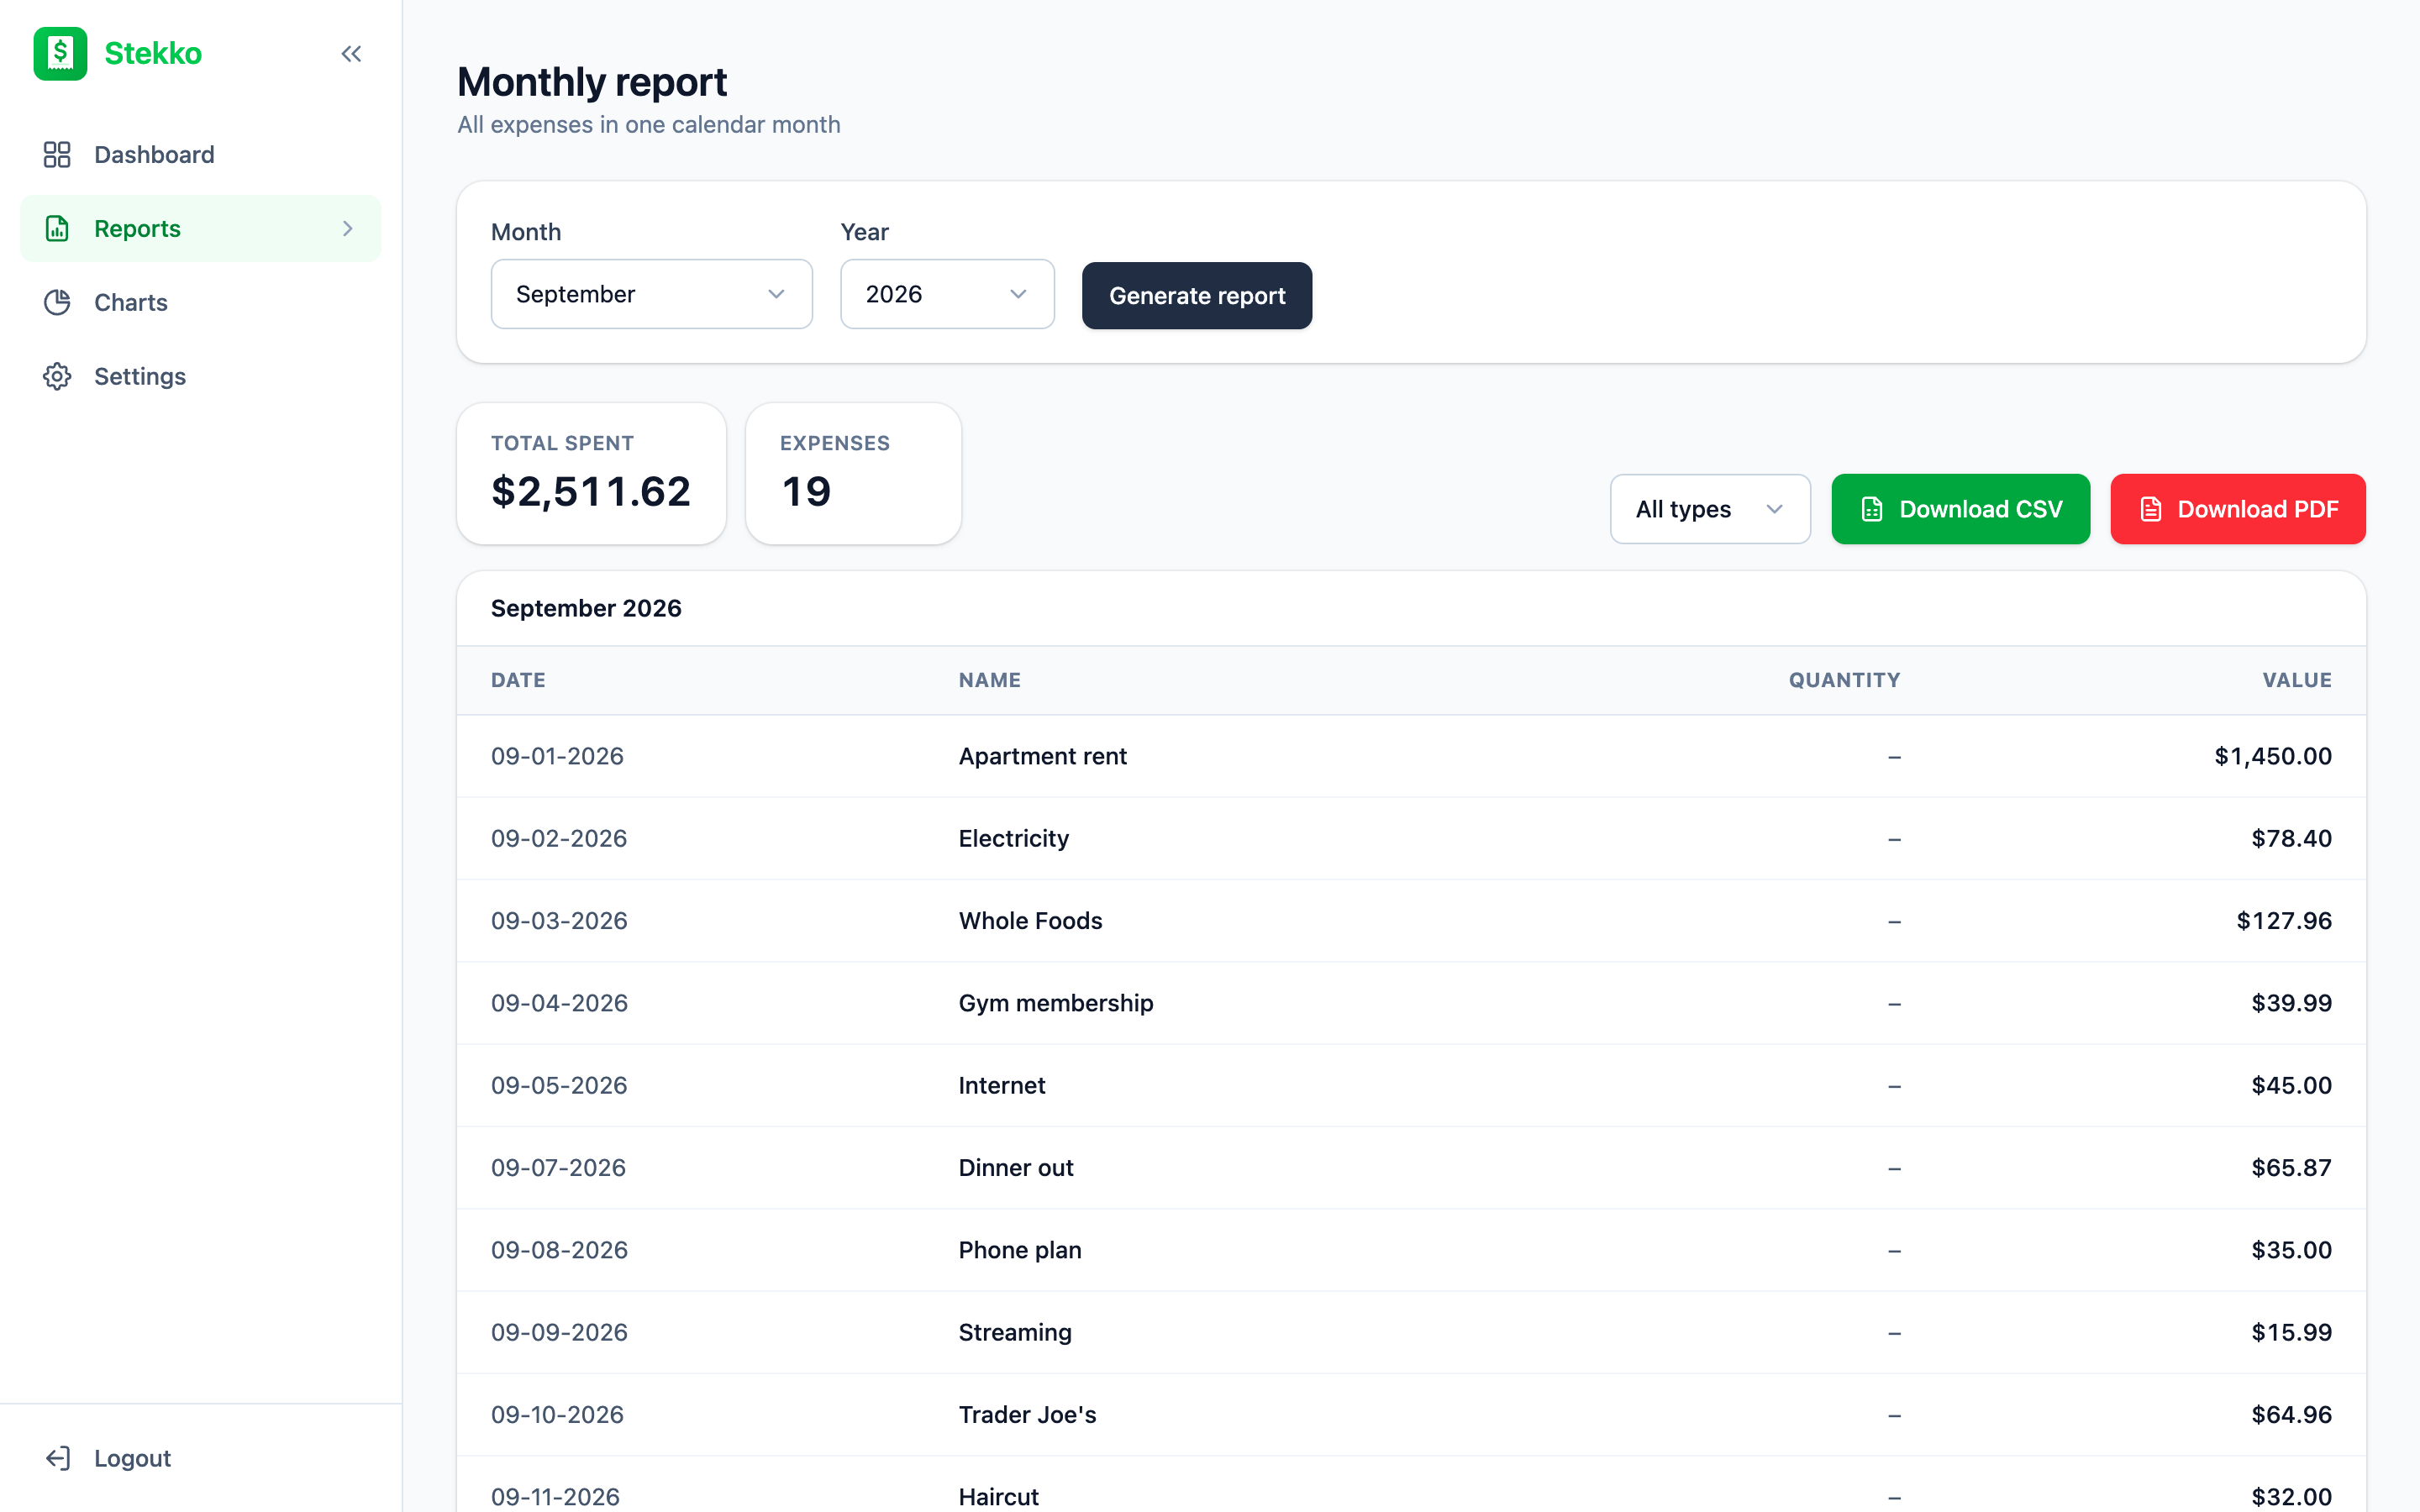2420x1512 pixels.
Task: Download the report as PDF
Action: (2238, 509)
